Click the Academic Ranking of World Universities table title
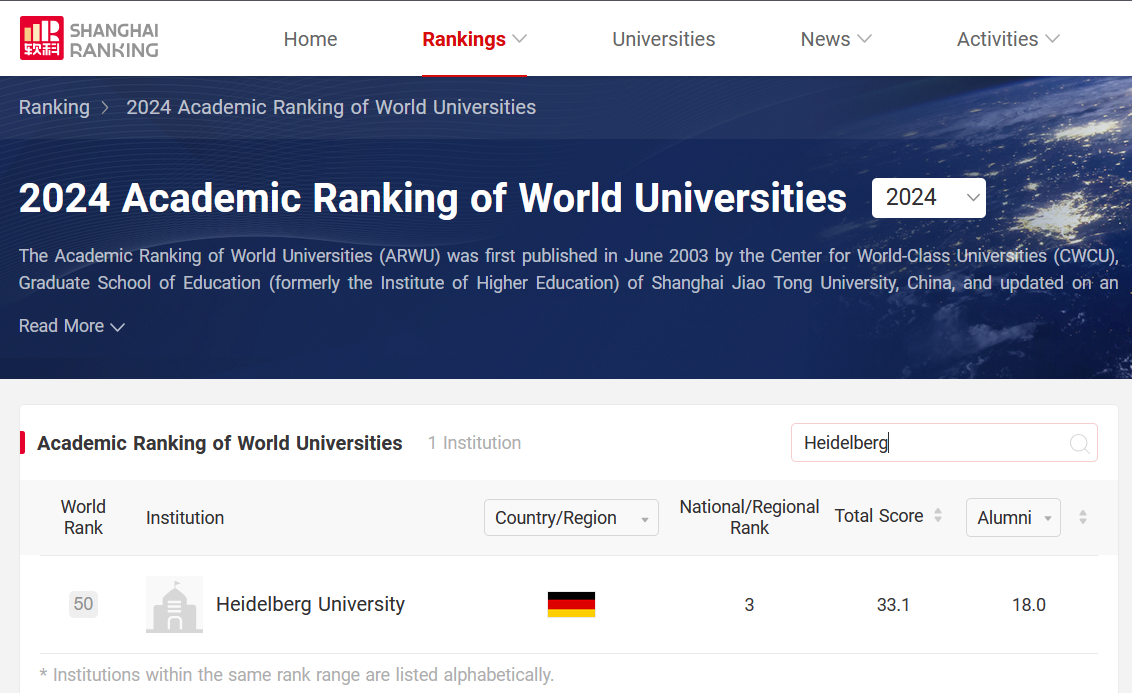This screenshot has width=1132, height=693. [x=219, y=443]
